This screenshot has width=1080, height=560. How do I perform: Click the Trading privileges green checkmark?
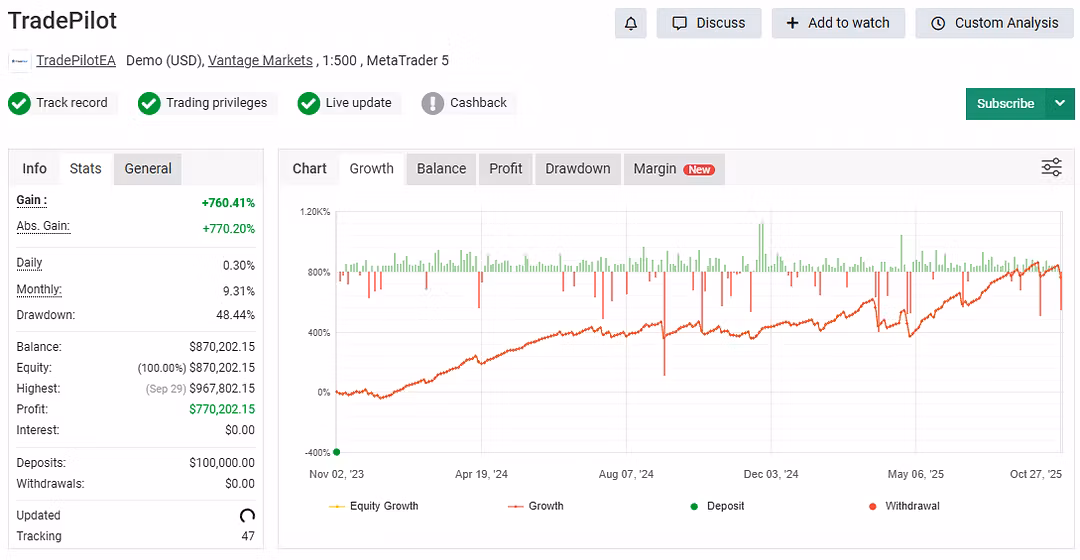pos(149,103)
